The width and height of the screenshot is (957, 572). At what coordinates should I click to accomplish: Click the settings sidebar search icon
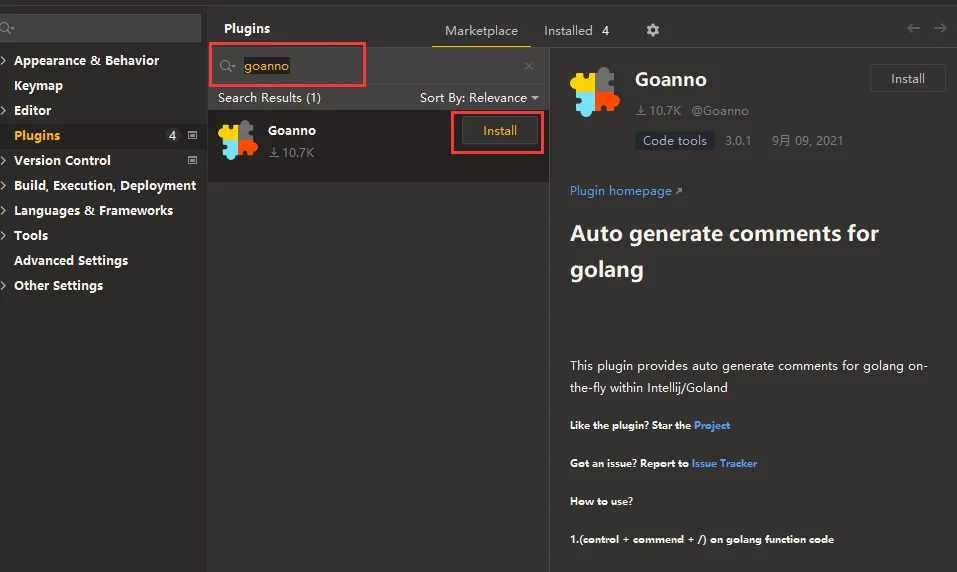coord(7,28)
